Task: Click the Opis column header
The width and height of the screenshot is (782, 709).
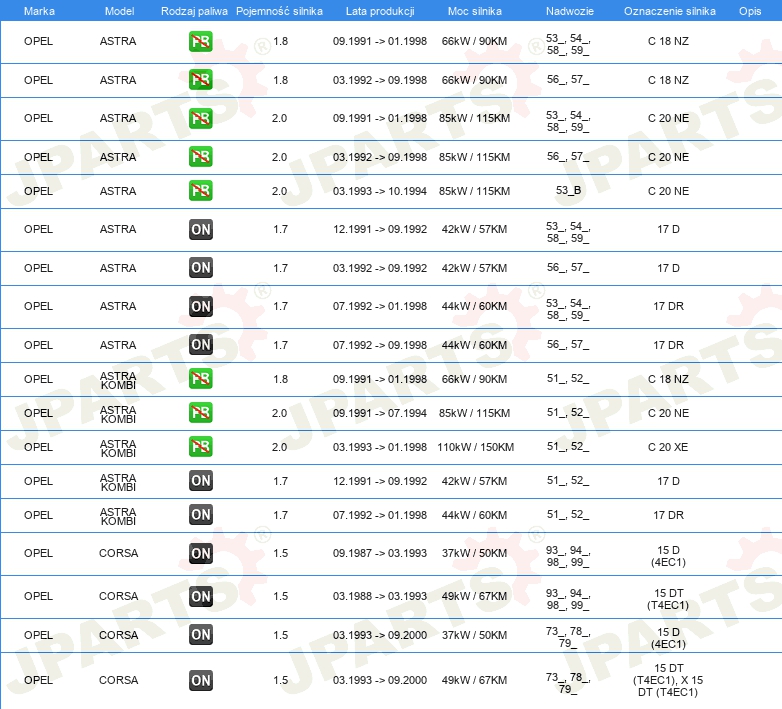Action: click(x=750, y=11)
